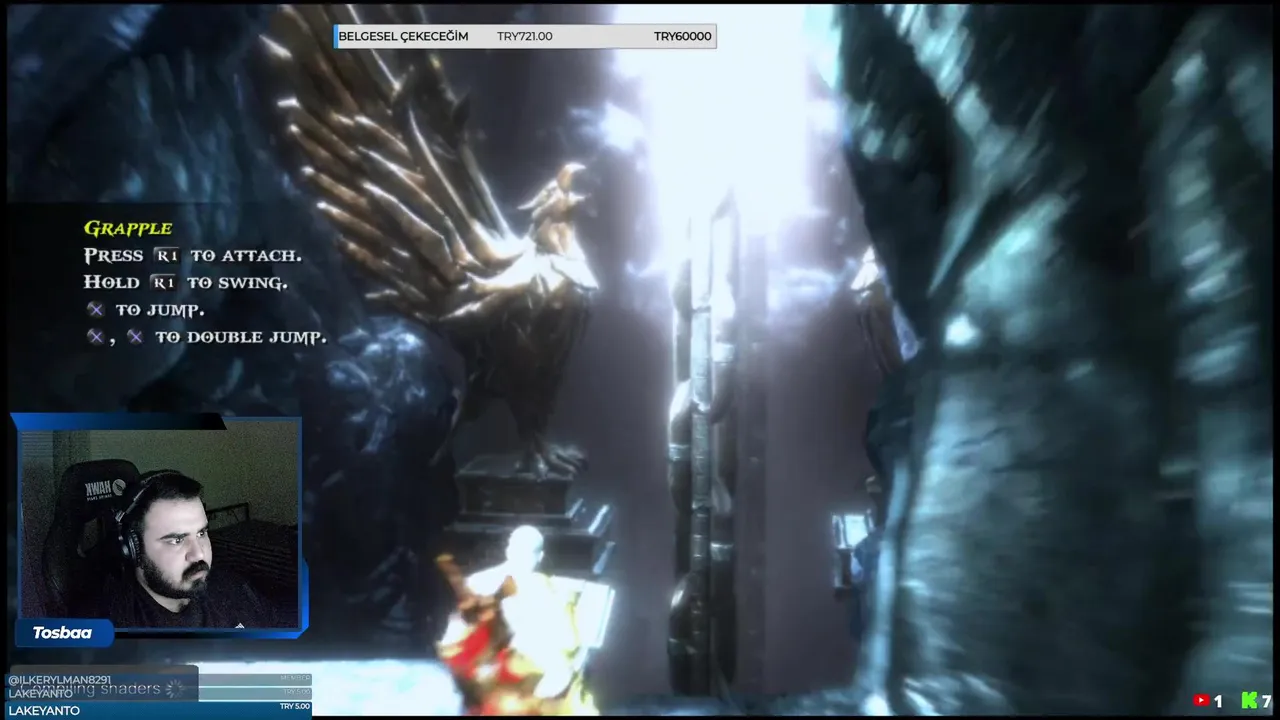Screen dimensions: 1280x720
Task: Click the "TRY60000" goal target amount
Action: click(683, 36)
